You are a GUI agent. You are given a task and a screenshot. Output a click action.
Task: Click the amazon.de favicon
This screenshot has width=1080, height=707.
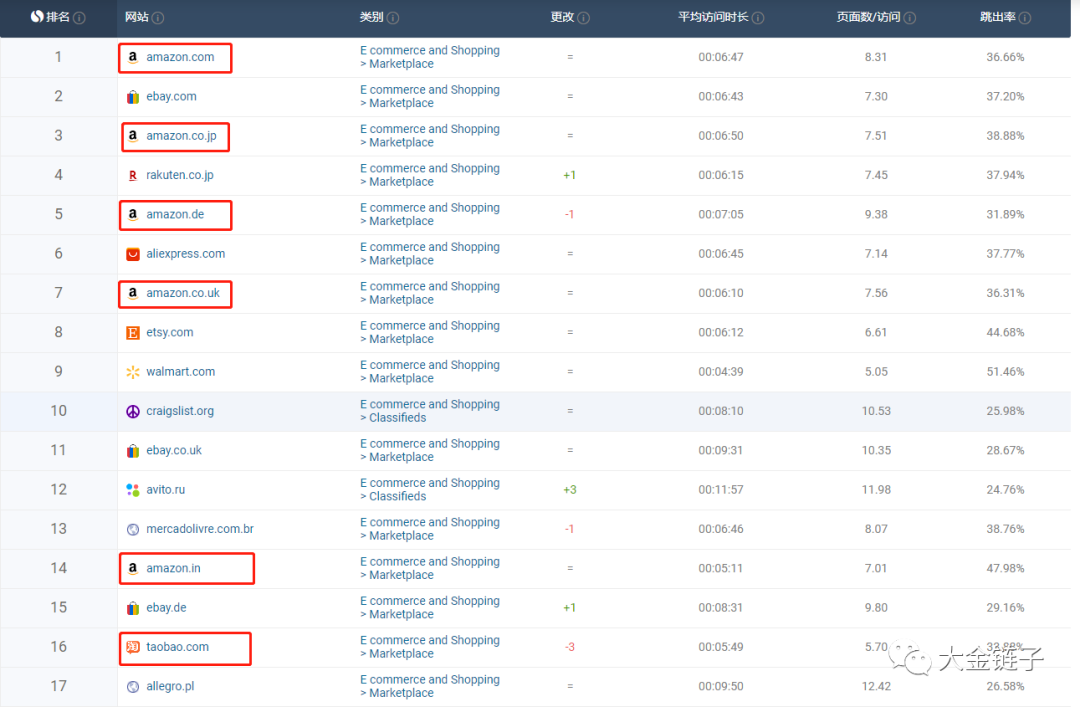(133, 214)
